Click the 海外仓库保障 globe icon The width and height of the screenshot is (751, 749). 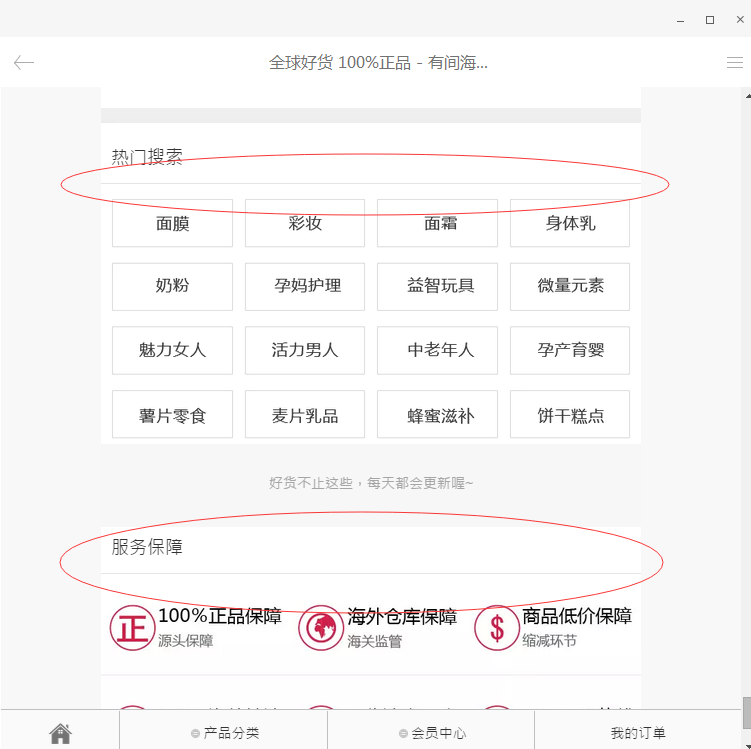[x=321, y=628]
